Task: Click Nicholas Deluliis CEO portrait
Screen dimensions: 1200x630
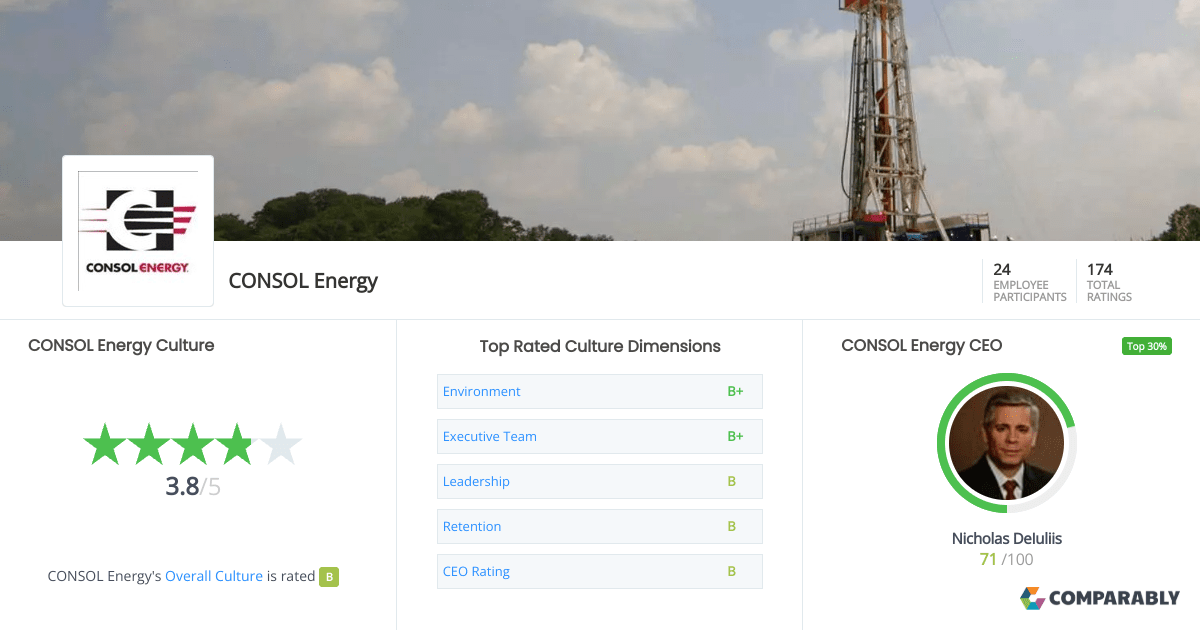Action: point(1007,444)
